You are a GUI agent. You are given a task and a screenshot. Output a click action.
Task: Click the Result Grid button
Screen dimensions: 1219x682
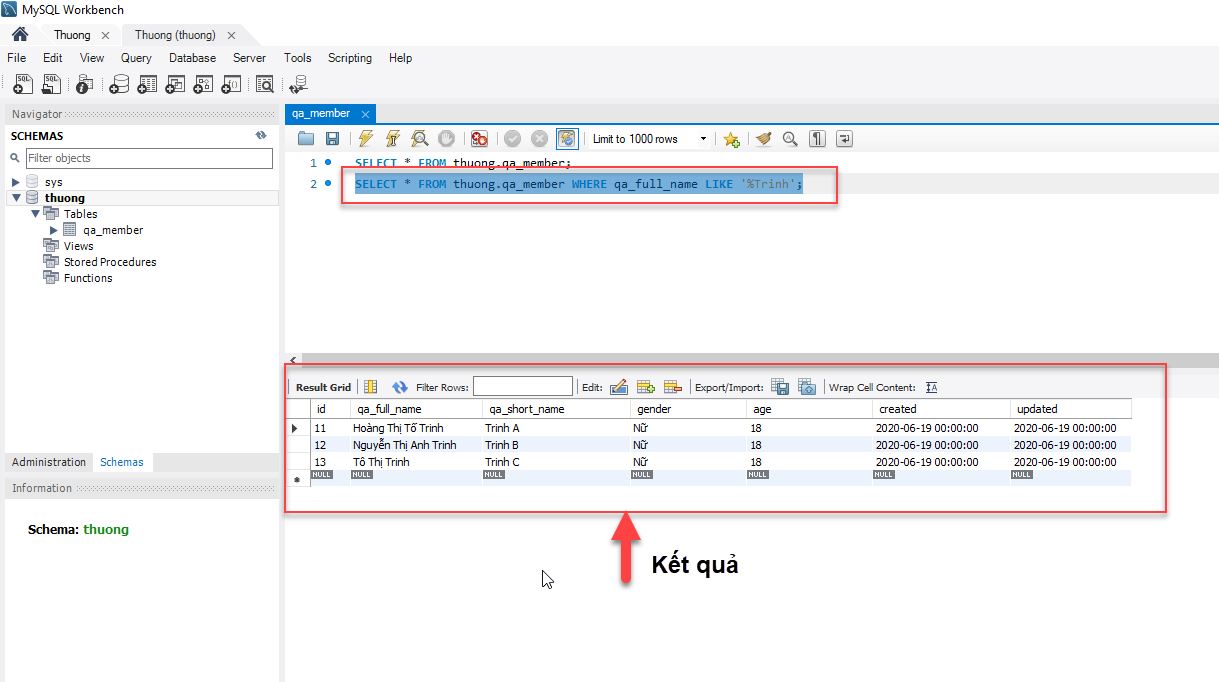[x=323, y=387]
